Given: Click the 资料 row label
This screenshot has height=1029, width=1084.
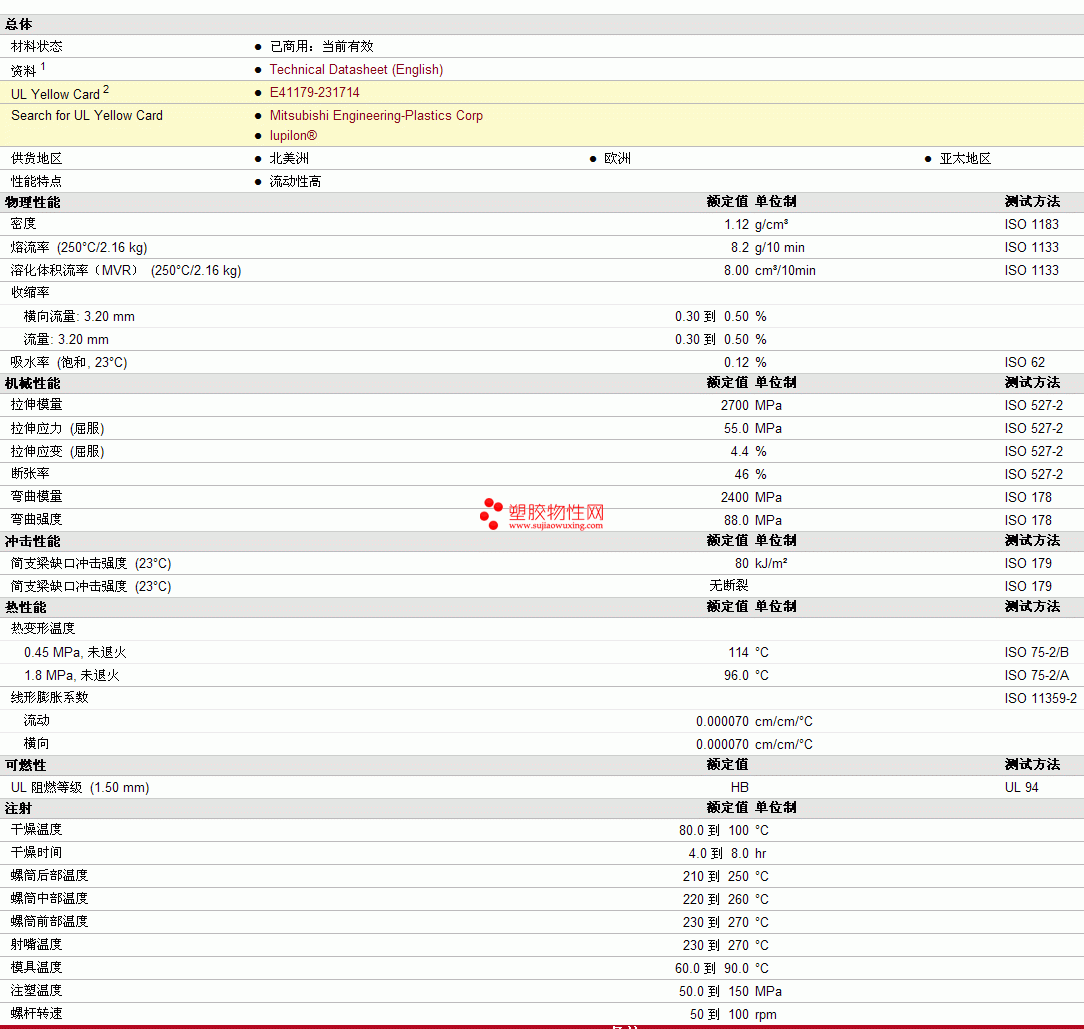Looking at the screenshot, I should tap(24, 71).
